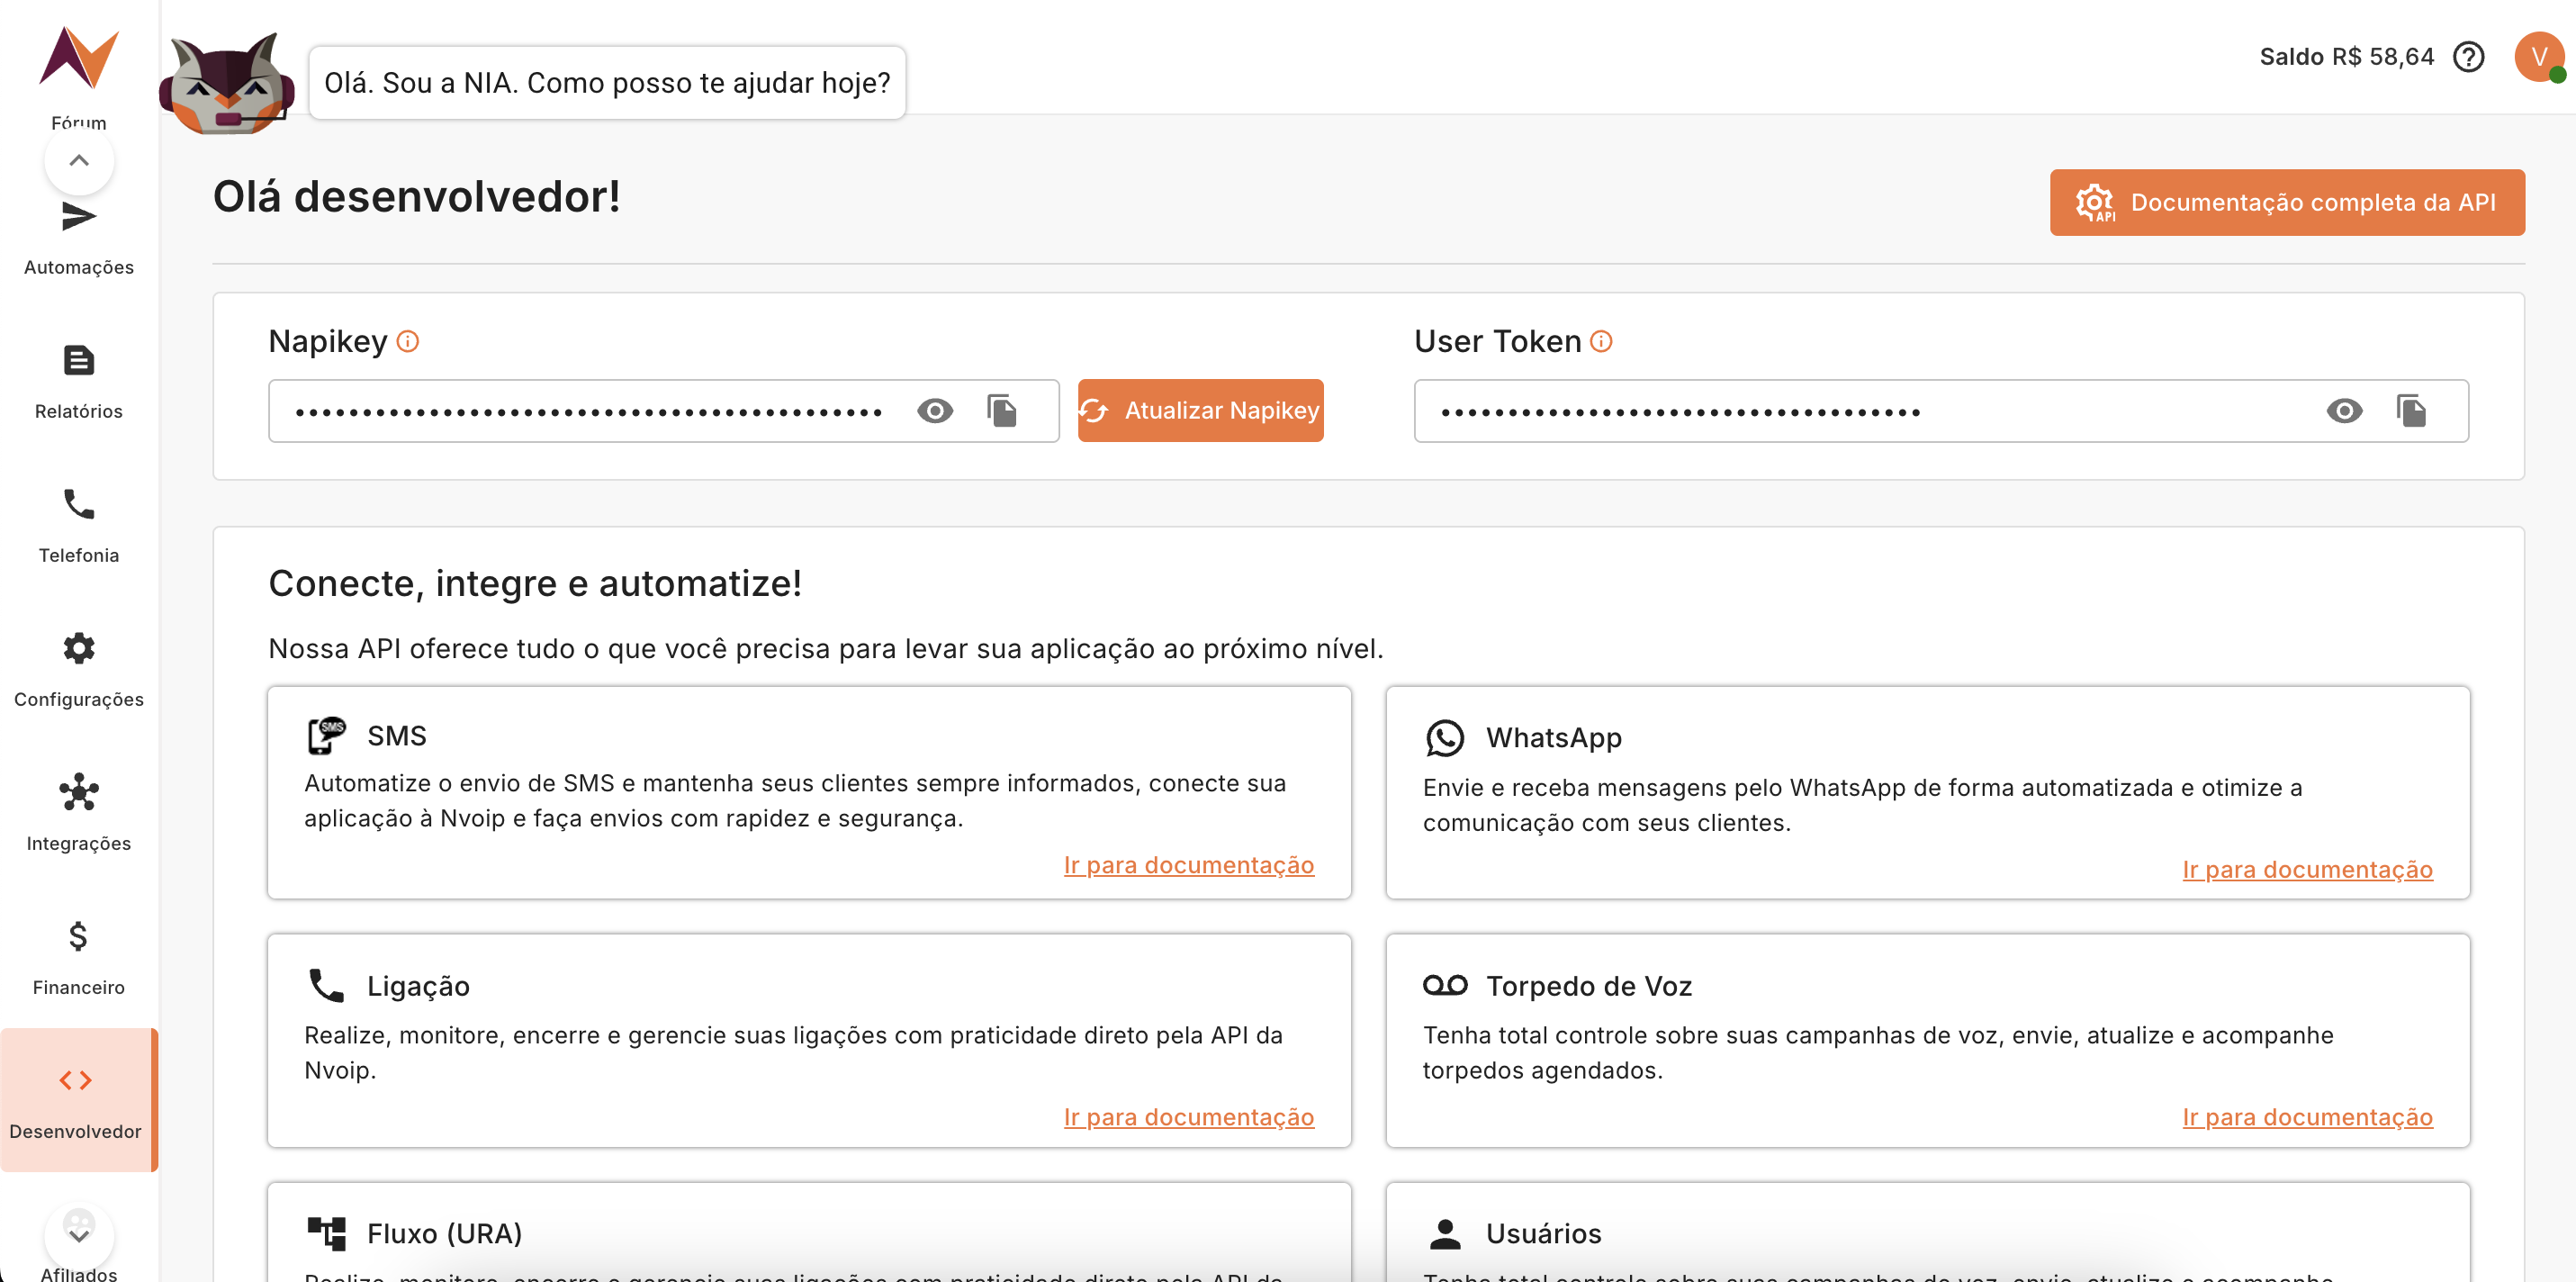Click the NIA assistant mascot

click(x=228, y=85)
